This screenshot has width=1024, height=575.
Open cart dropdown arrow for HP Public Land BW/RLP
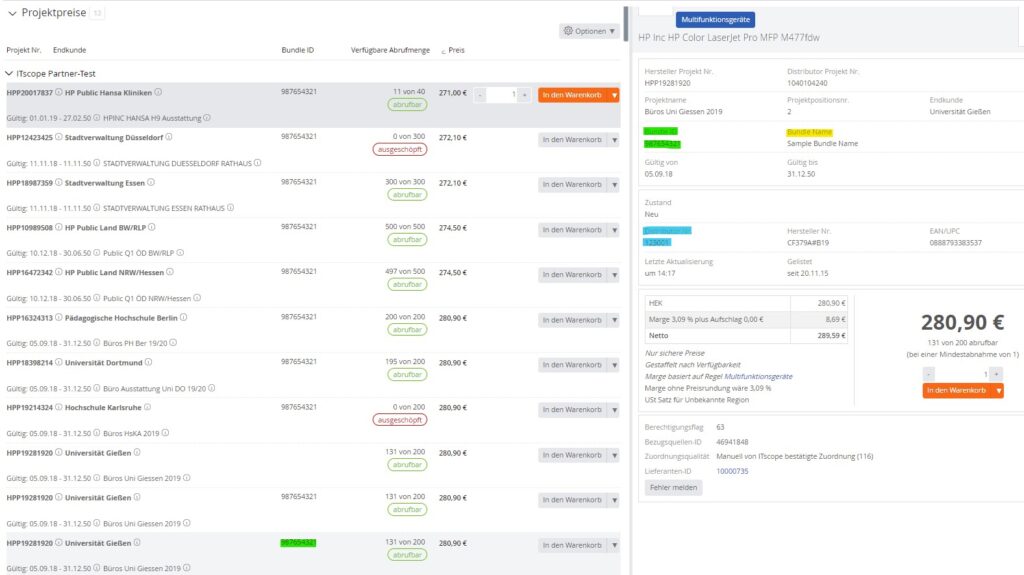coord(615,230)
